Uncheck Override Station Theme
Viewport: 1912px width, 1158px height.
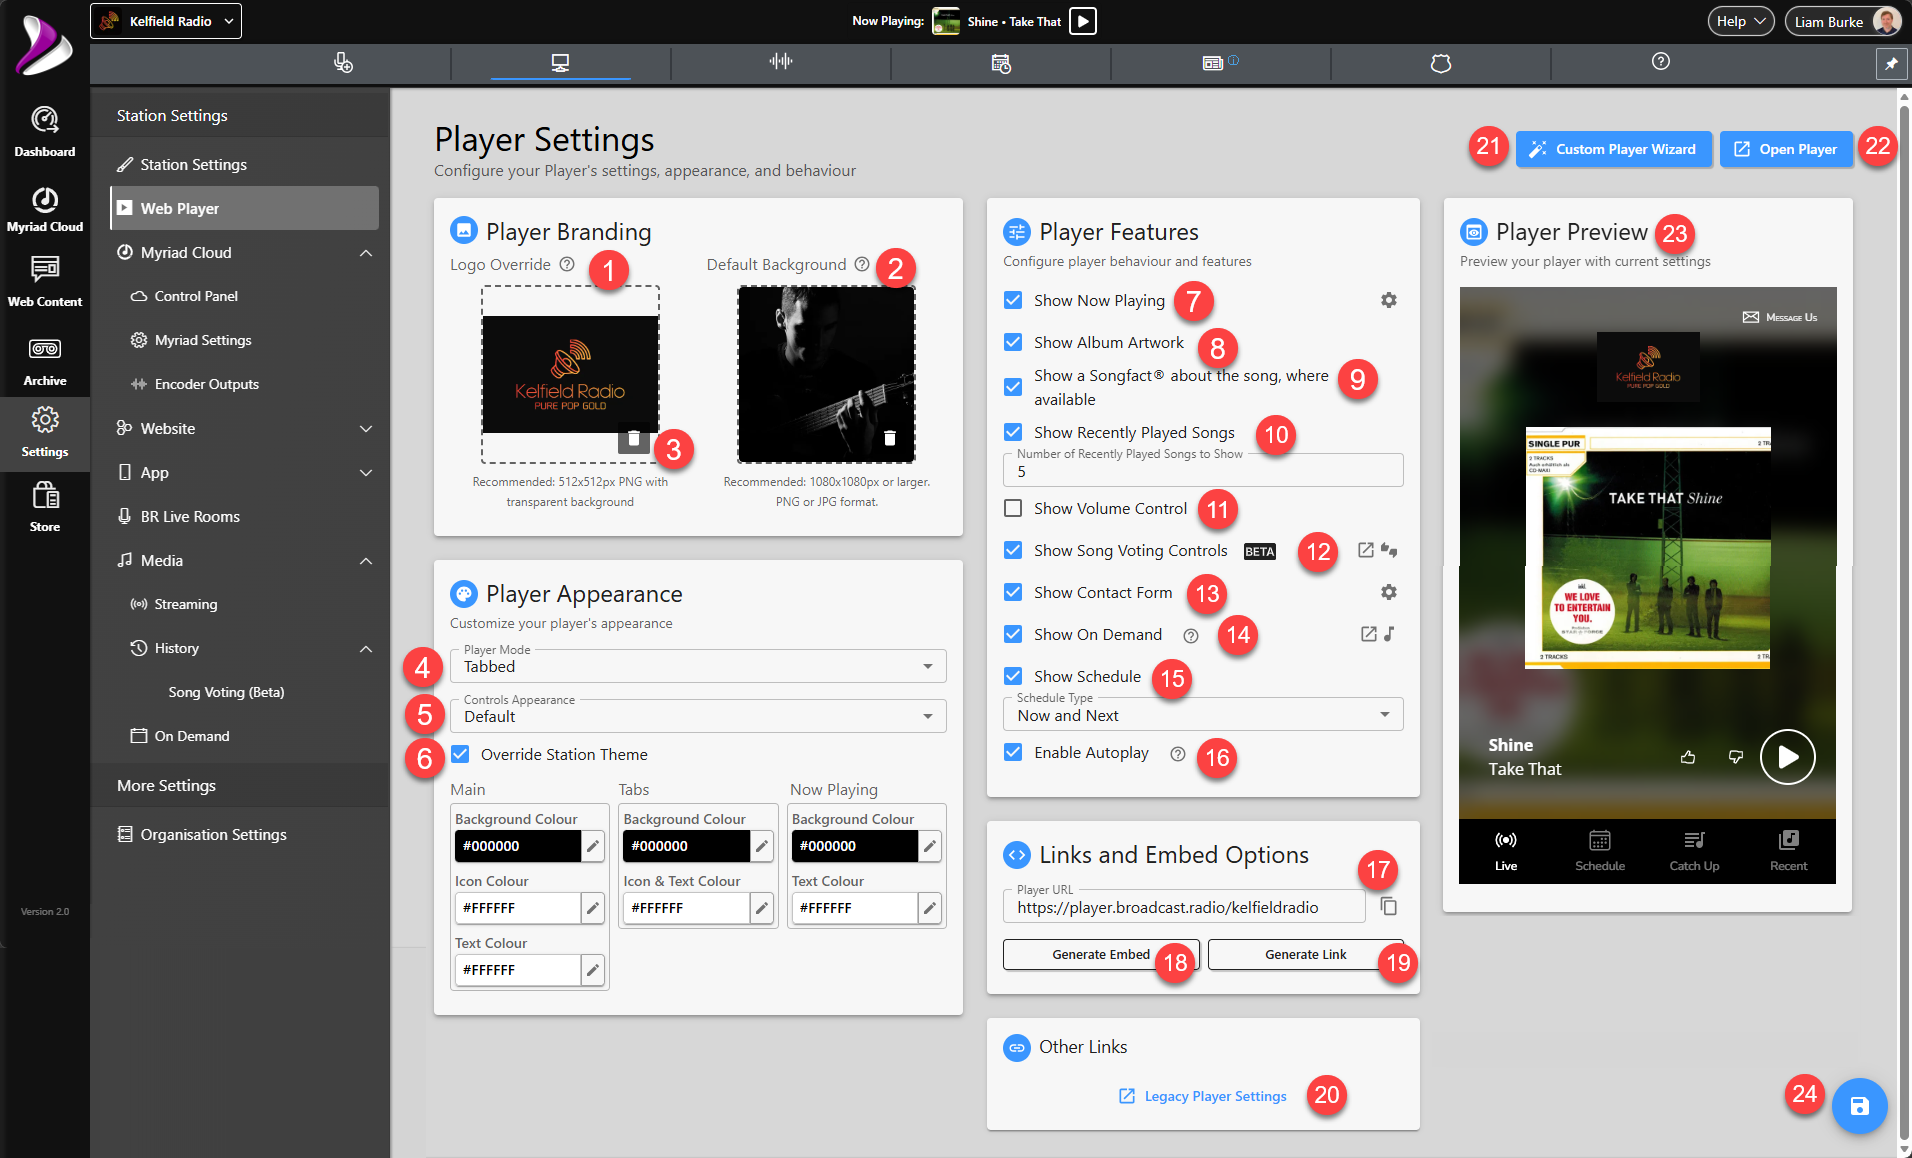[460, 754]
